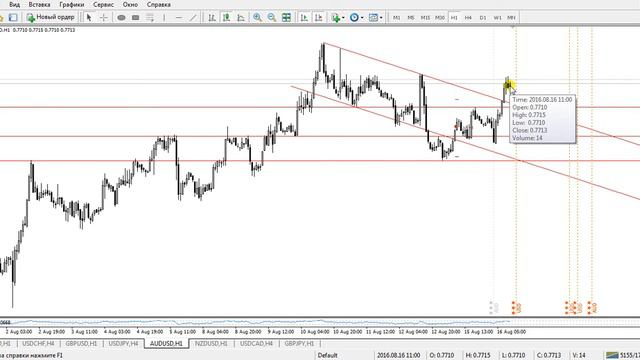This screenshot has height=360, width=640.
Task: Switch to W1 timeframe
Action: tap(497, 18)
